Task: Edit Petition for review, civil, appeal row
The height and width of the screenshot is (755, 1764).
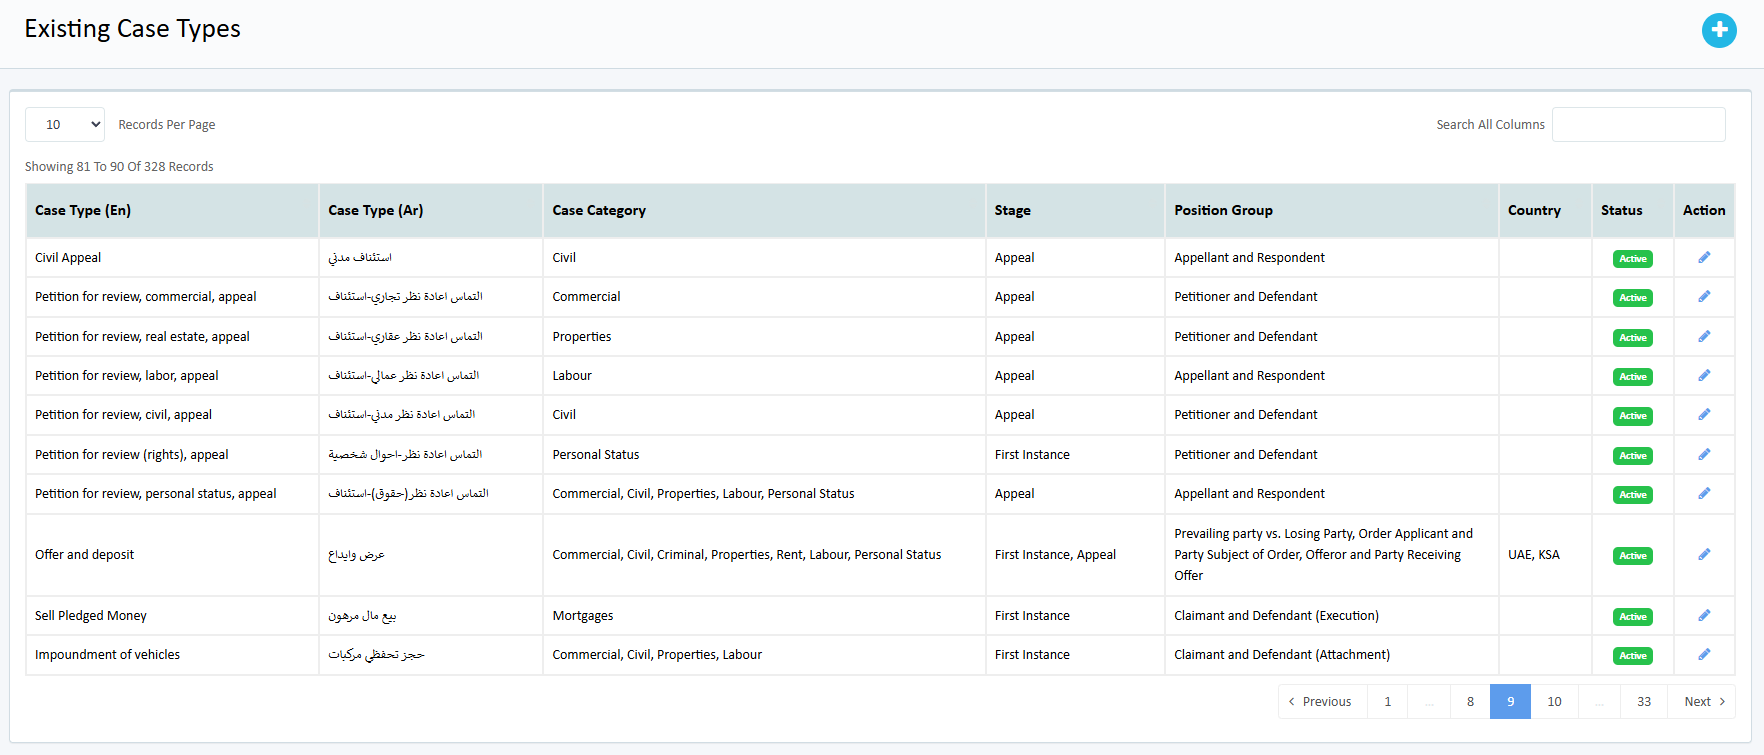Action: pos(1704,415)
